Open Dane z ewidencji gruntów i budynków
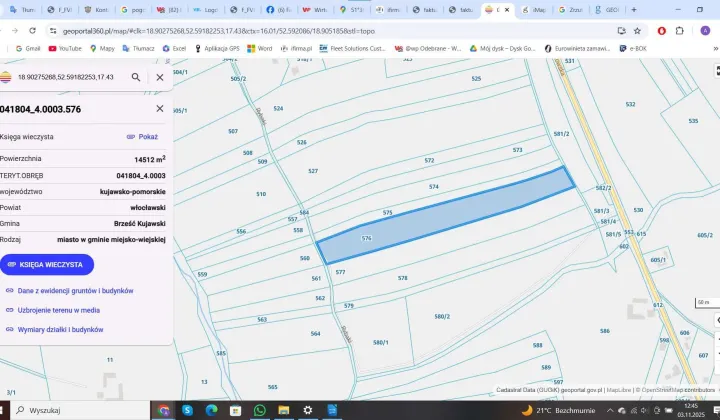The image size is (720, 420). [75, 291]
